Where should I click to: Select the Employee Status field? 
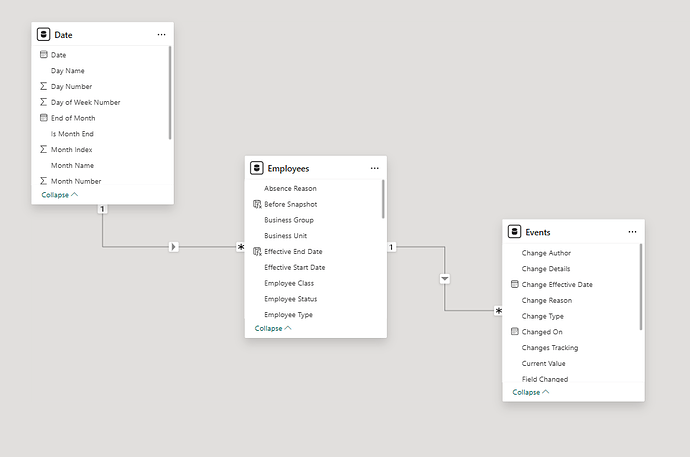click(289, 299)
